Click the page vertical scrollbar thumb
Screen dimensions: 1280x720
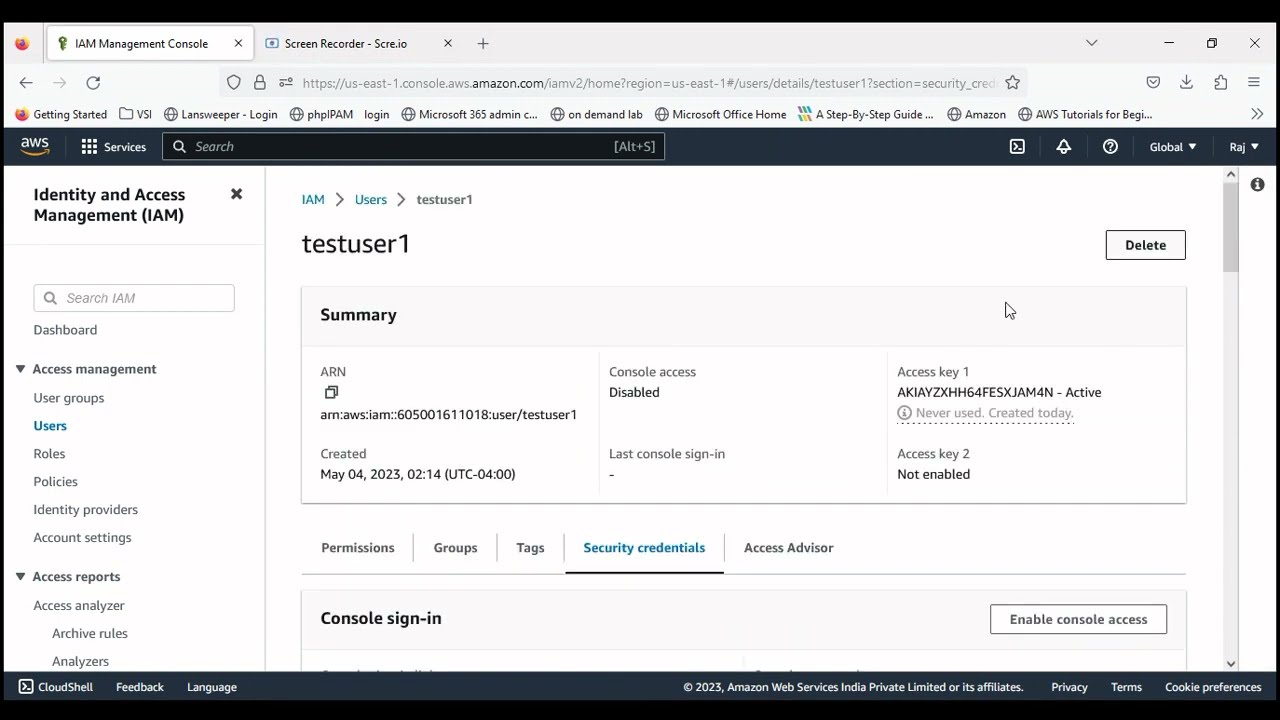point(1231,228)
